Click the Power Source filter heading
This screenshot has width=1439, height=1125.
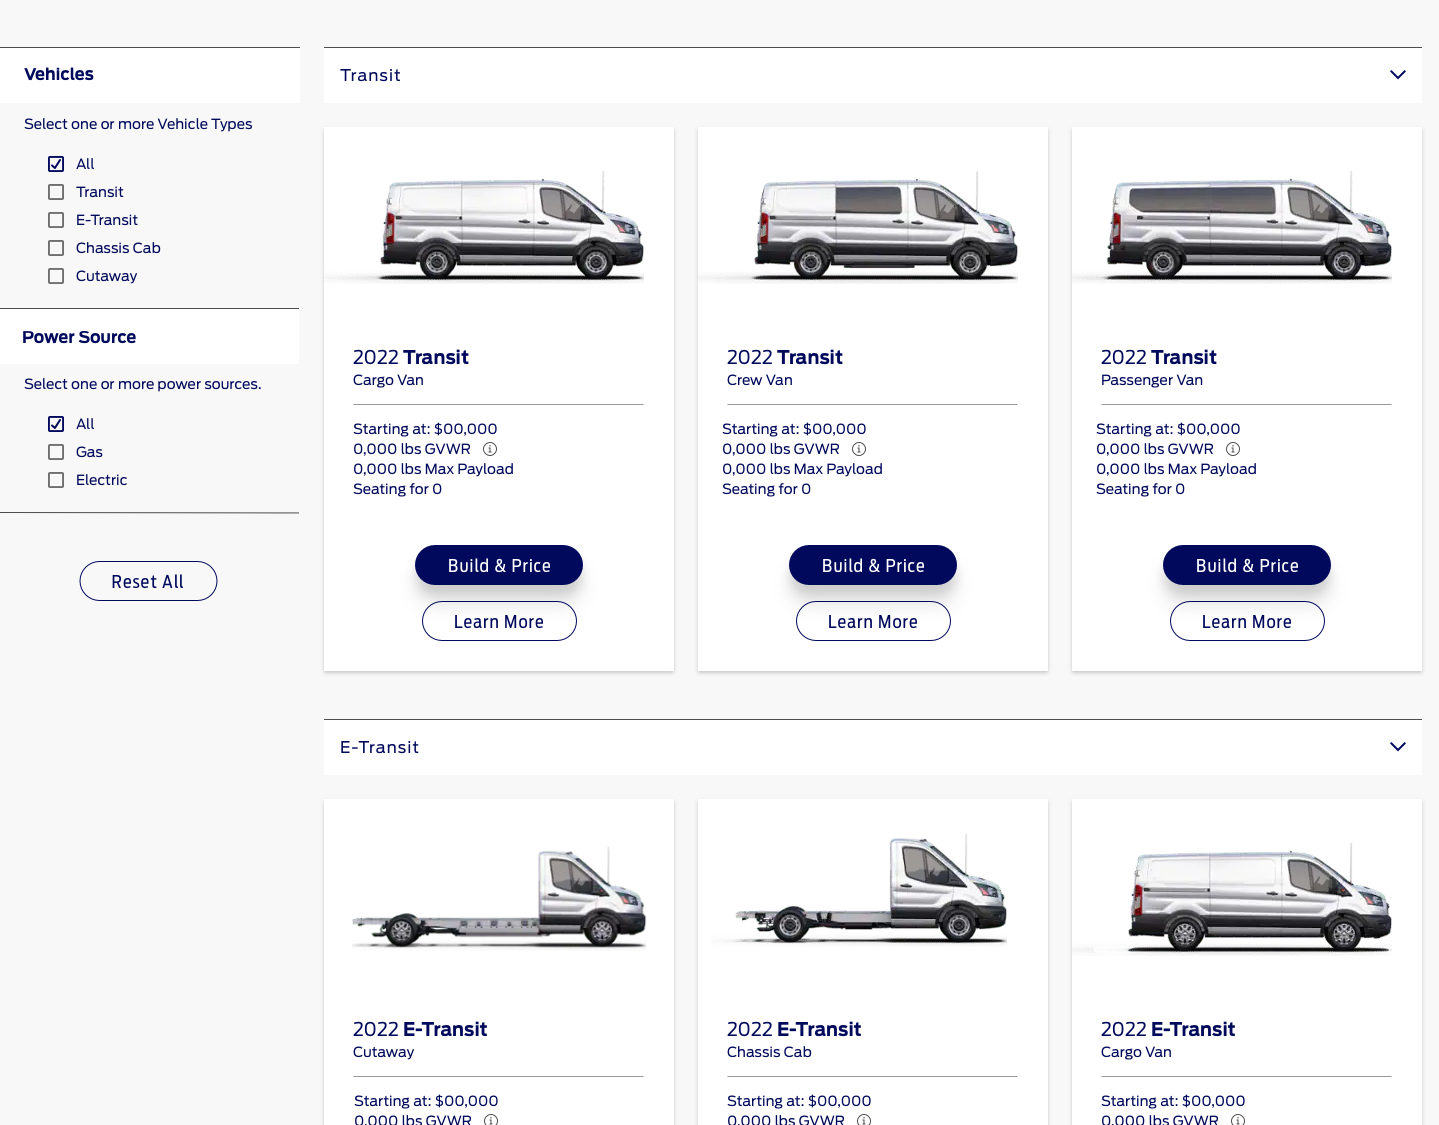click(79, 337)
